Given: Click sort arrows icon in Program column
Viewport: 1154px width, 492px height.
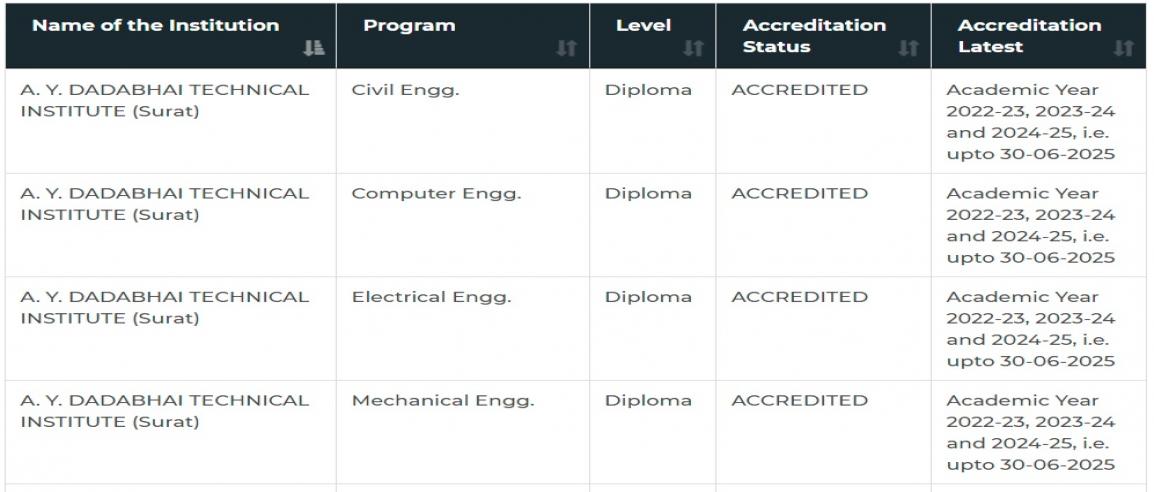Looking at the screenshot, I should [566, 49].
